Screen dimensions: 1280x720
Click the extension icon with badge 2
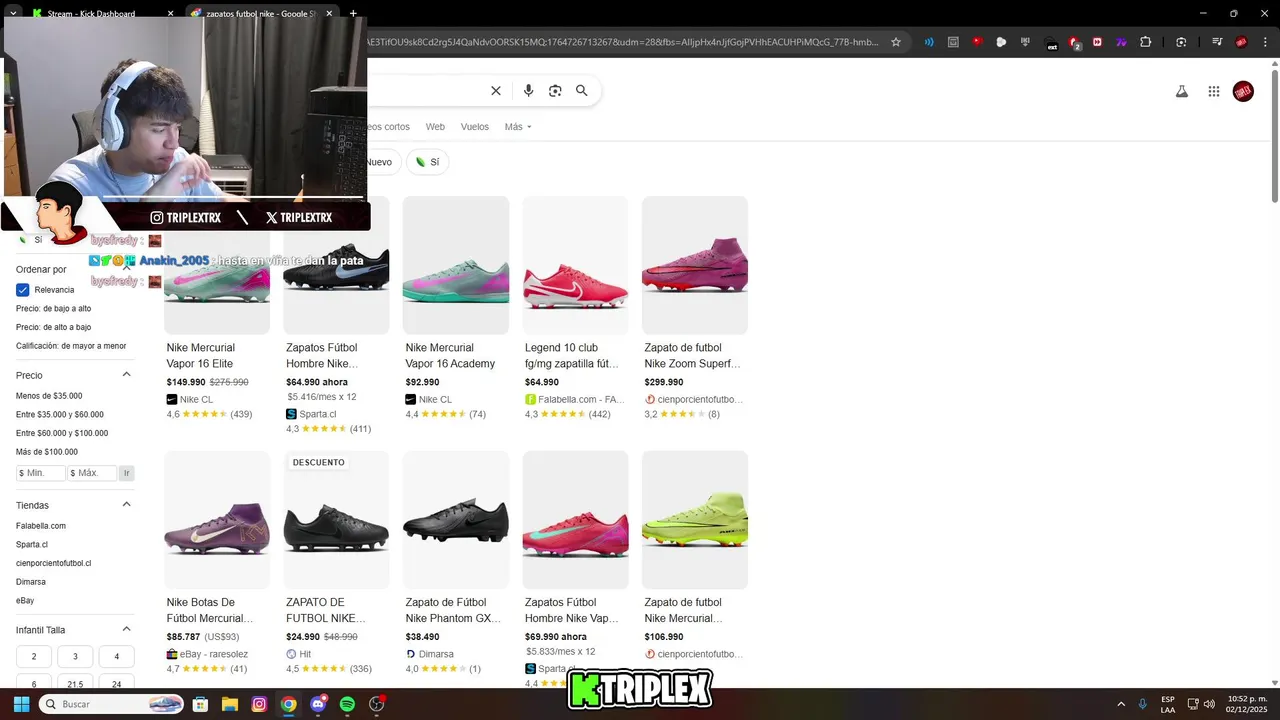click(1074, 43)
